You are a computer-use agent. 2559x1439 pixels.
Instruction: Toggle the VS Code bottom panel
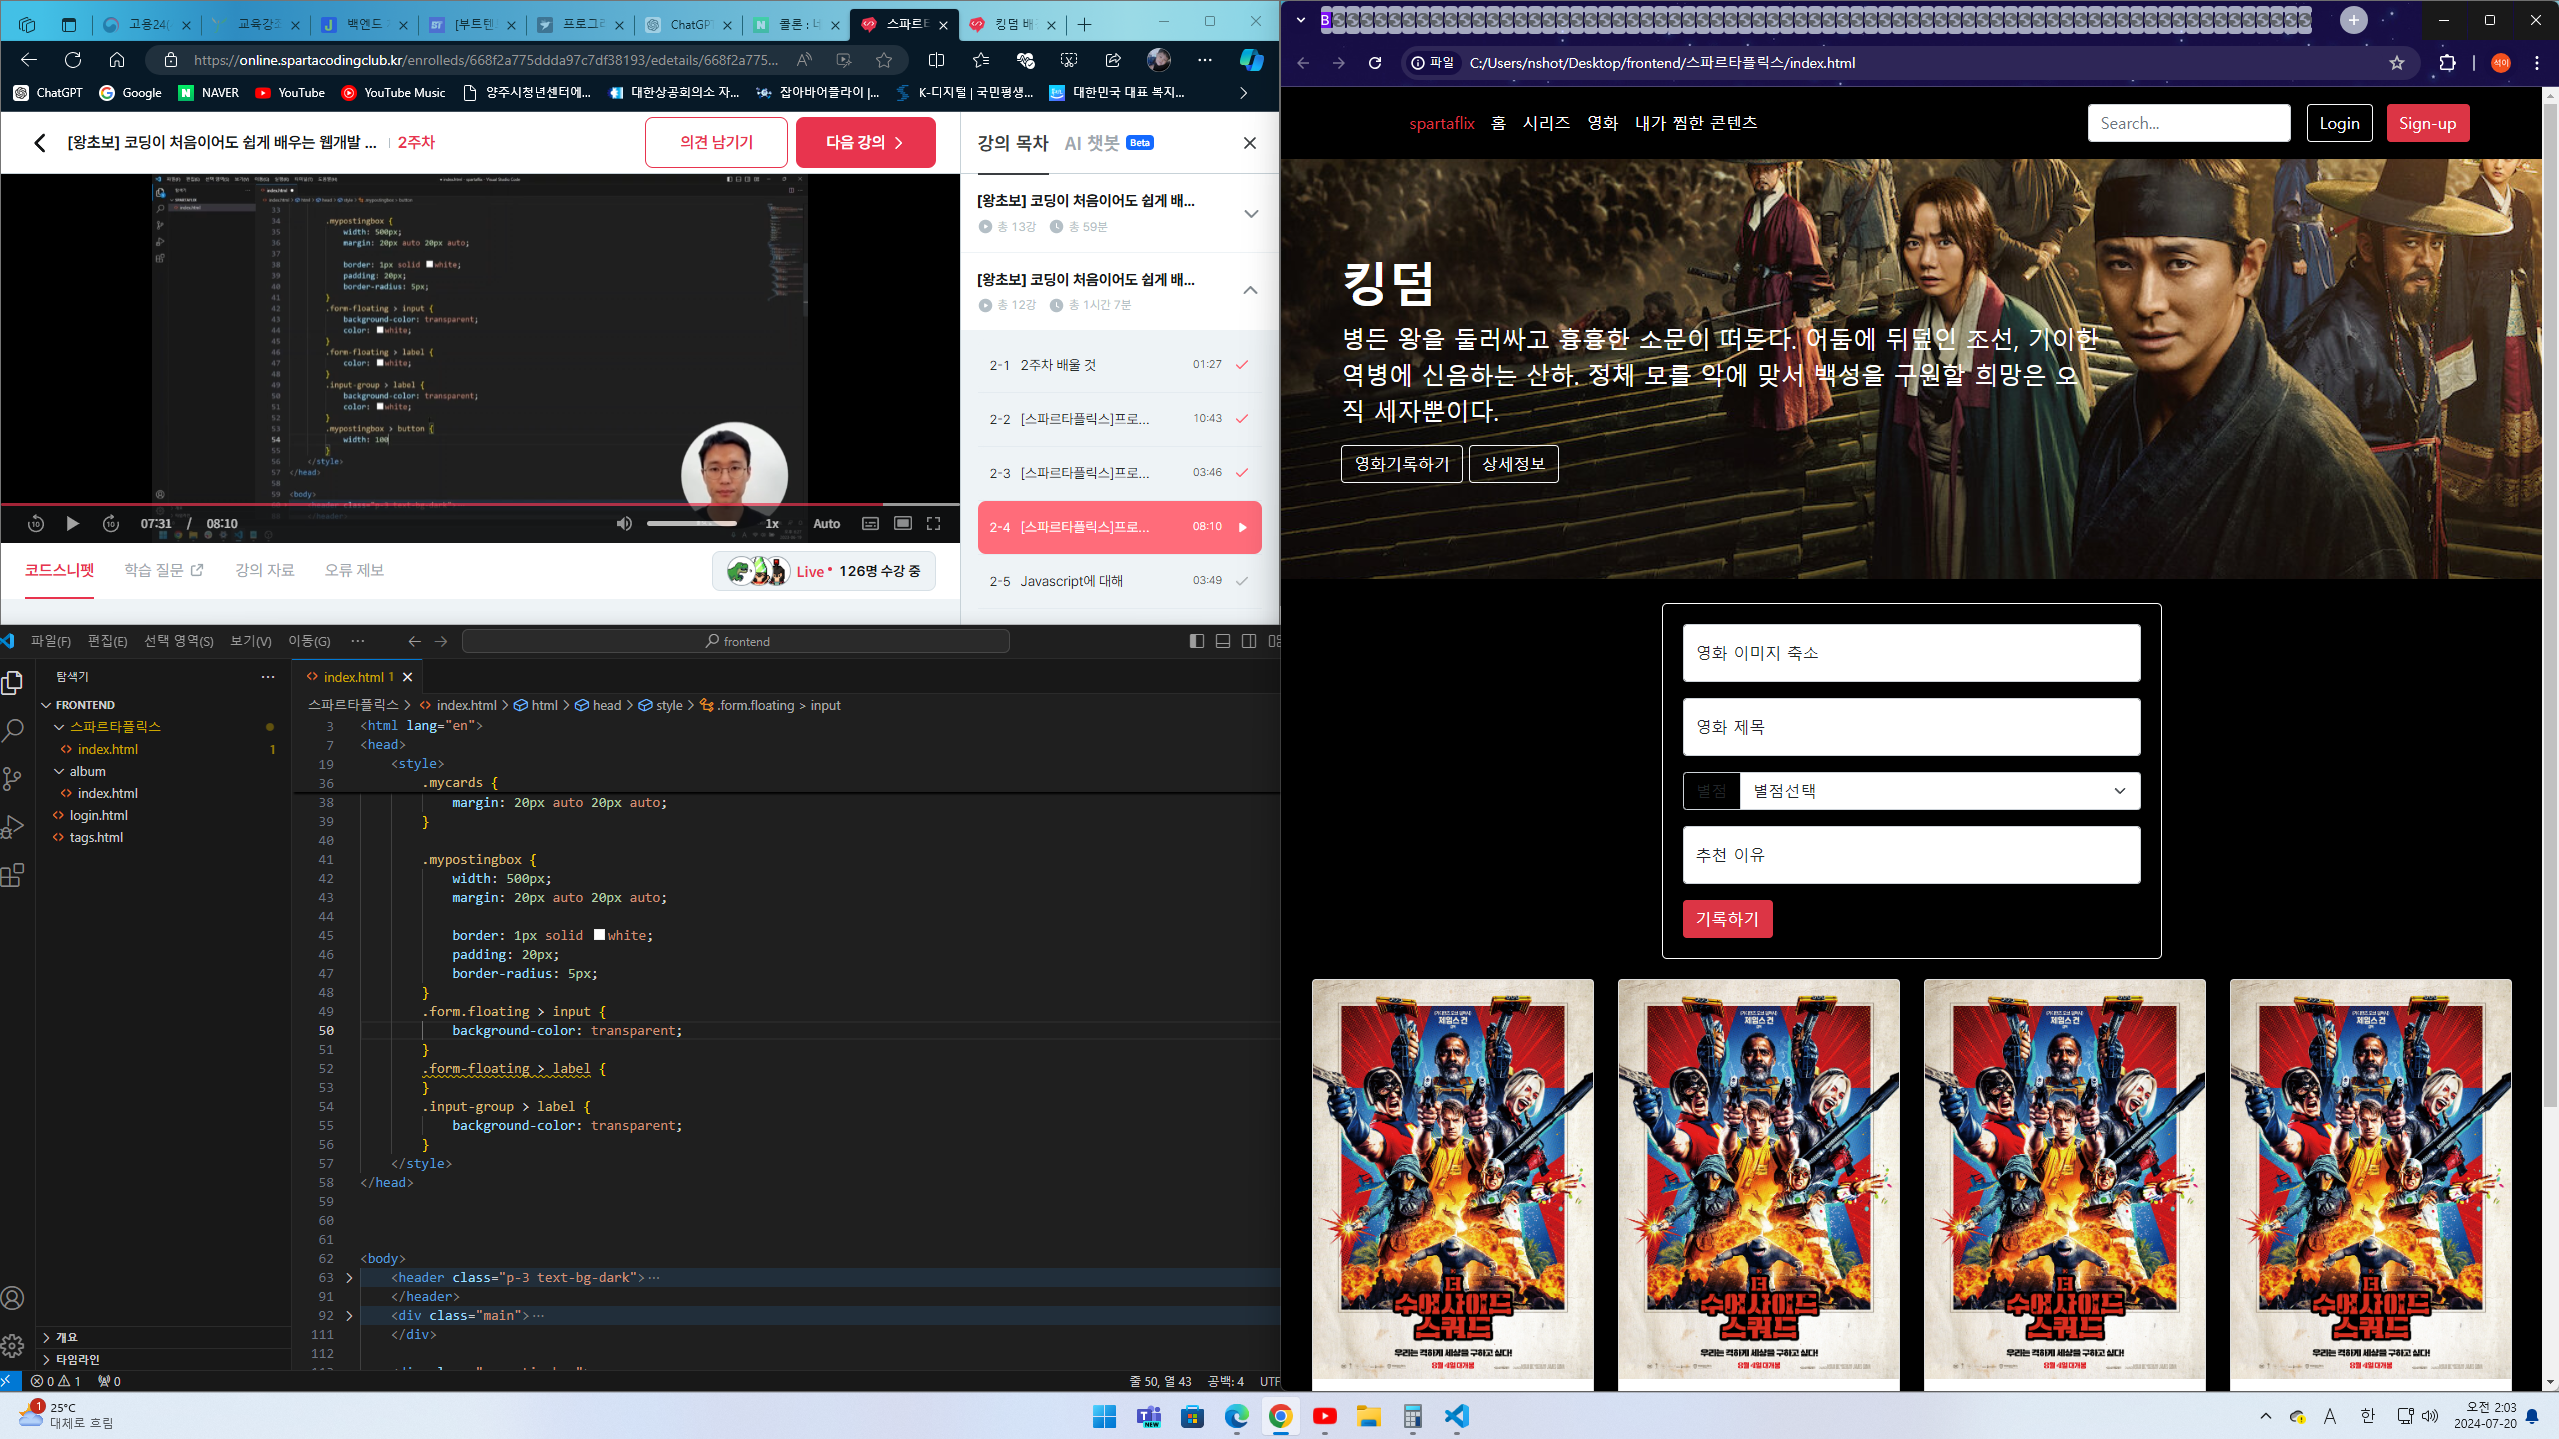pyautogui.click(x=1223, y=641)
